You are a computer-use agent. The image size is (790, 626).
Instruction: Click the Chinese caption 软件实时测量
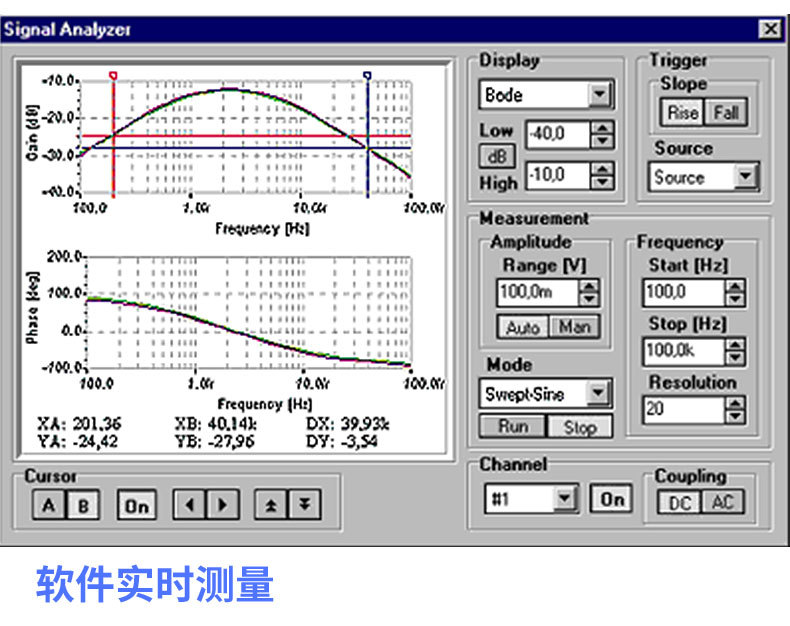tap(155, 584)
